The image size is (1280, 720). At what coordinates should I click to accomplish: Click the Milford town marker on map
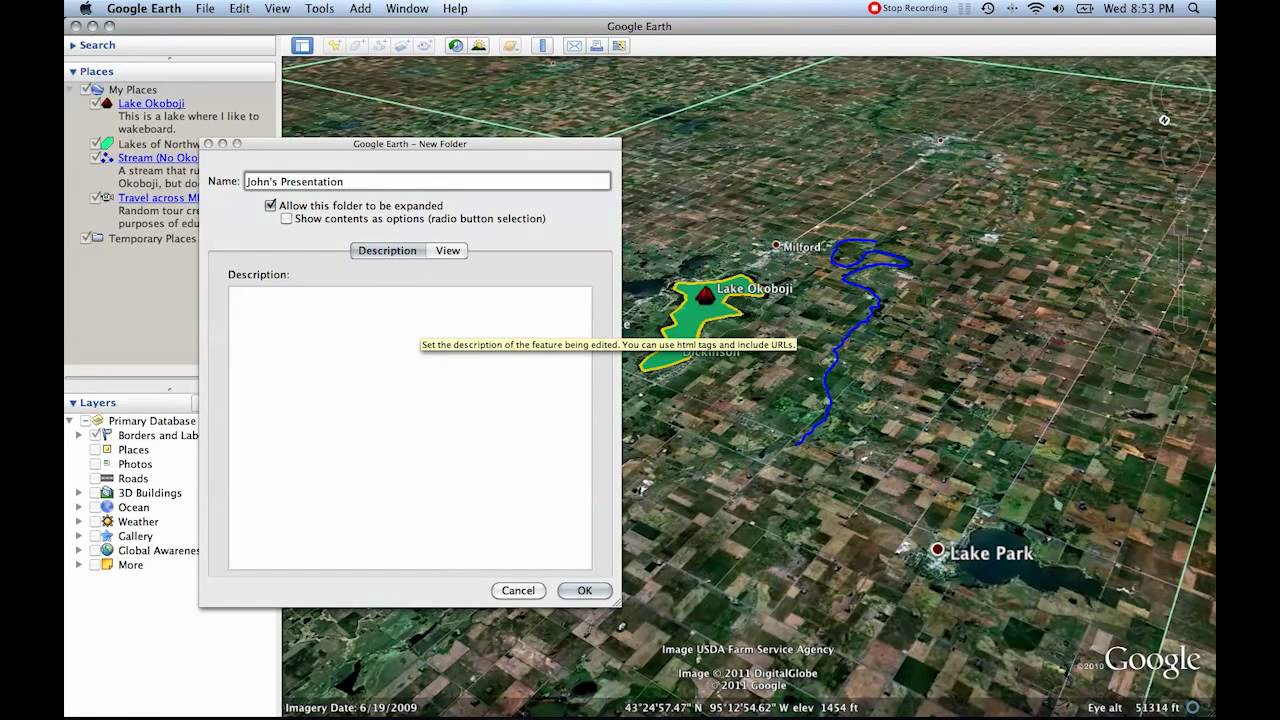tap(776, 245)
